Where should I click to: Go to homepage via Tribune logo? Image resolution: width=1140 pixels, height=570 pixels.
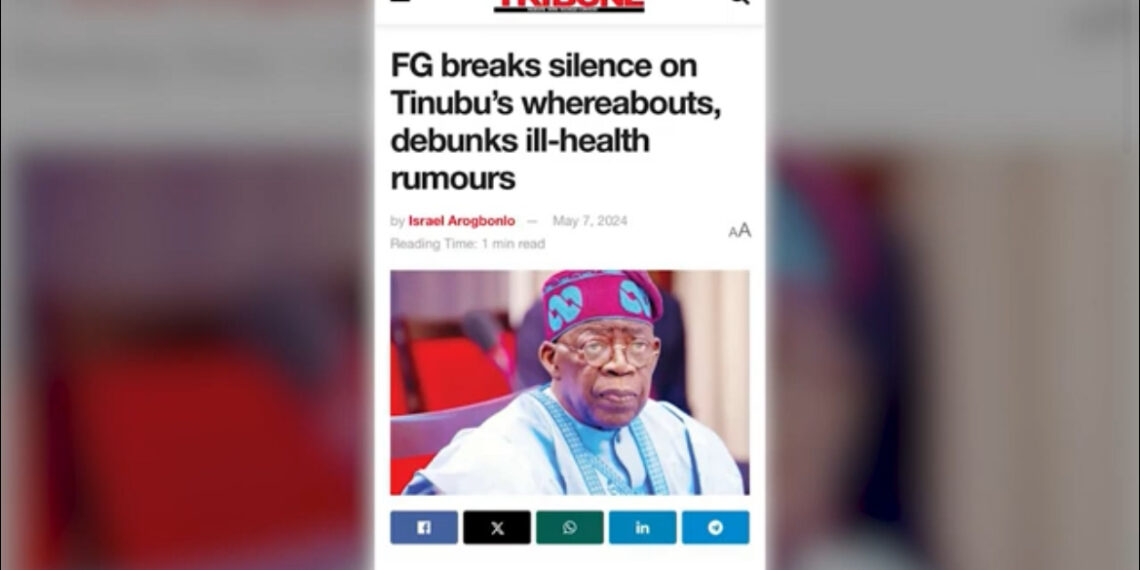(x=569, y=6)
